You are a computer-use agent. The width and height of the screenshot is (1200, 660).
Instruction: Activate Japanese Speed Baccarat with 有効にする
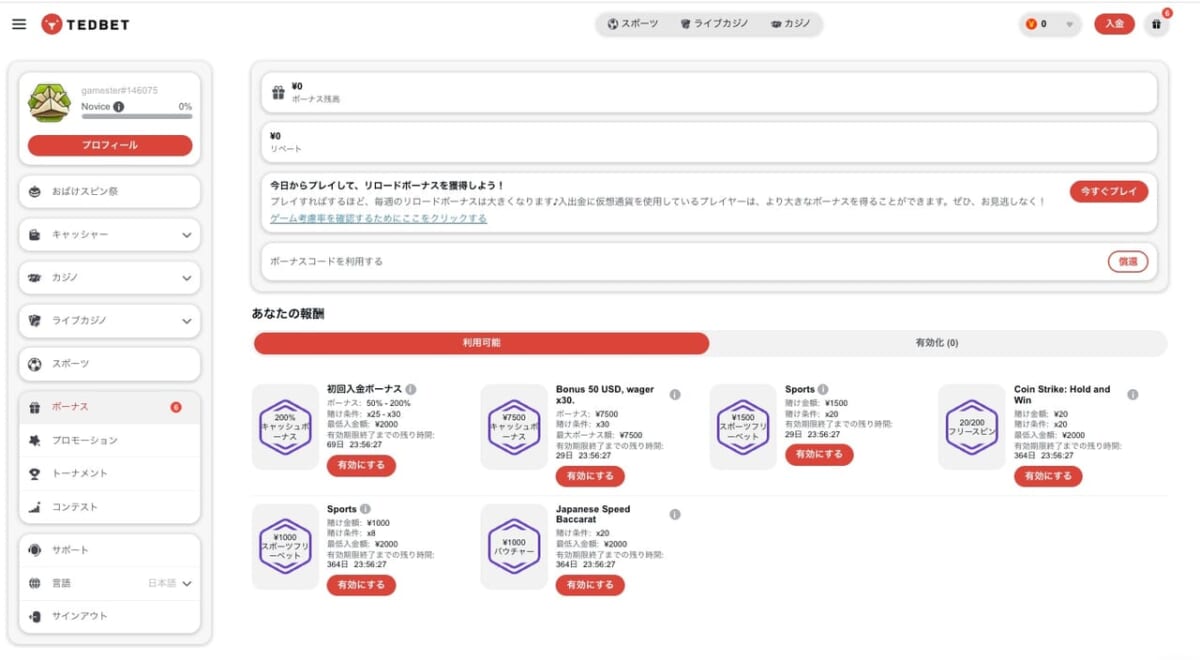coord(590,585)
